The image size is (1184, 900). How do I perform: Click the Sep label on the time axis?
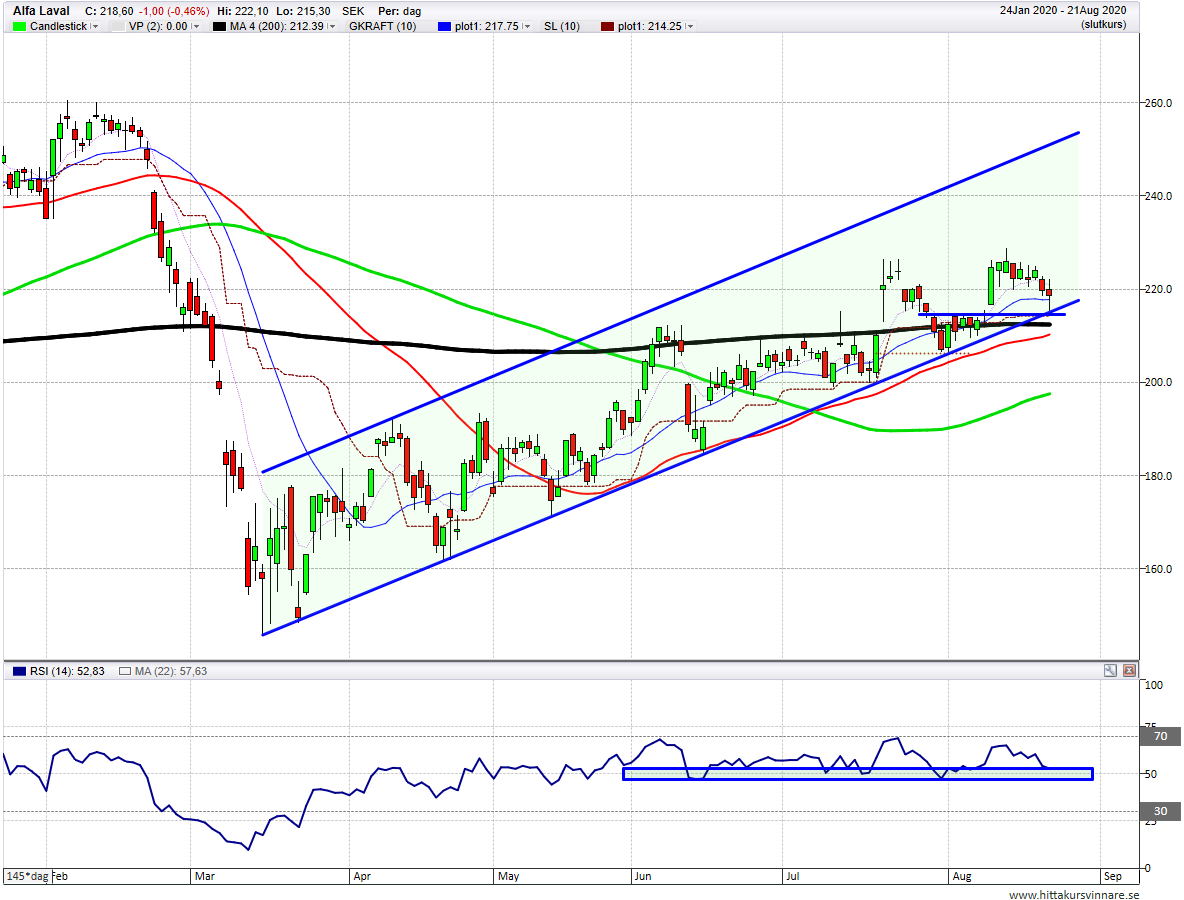point(1112,877)
